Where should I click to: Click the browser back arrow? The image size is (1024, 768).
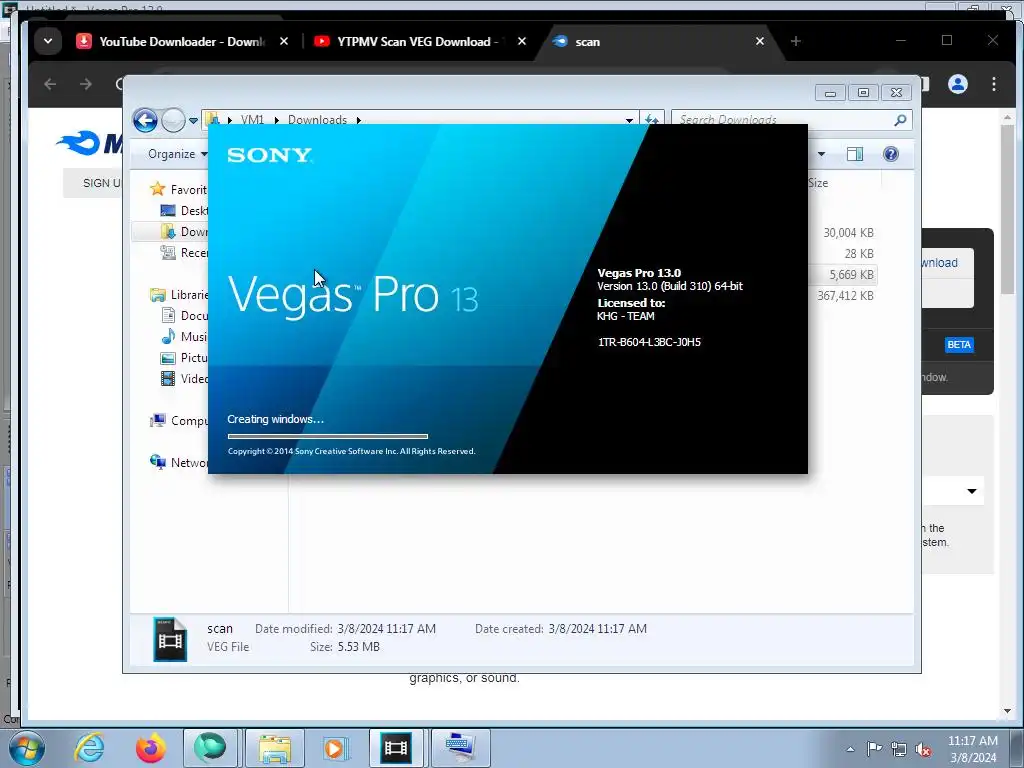click(50, 84)
